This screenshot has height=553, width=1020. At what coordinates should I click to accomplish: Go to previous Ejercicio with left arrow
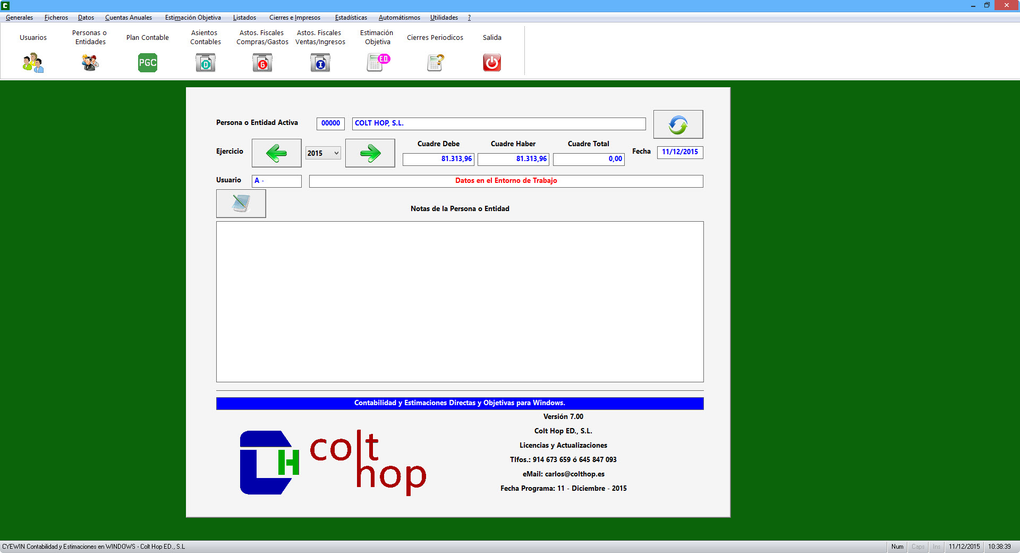(276, 154)
